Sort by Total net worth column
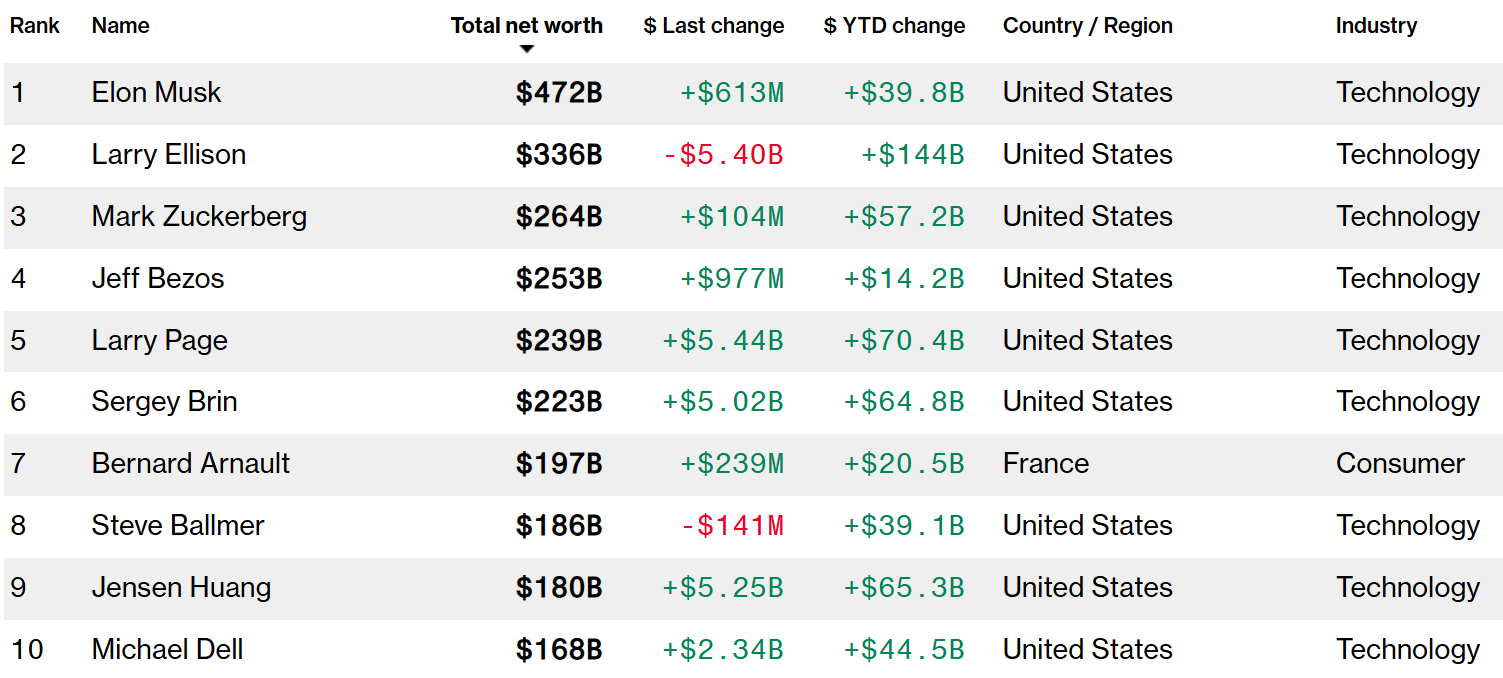Viewport: 1503px width, 678px height. click(x=526, y=26)
